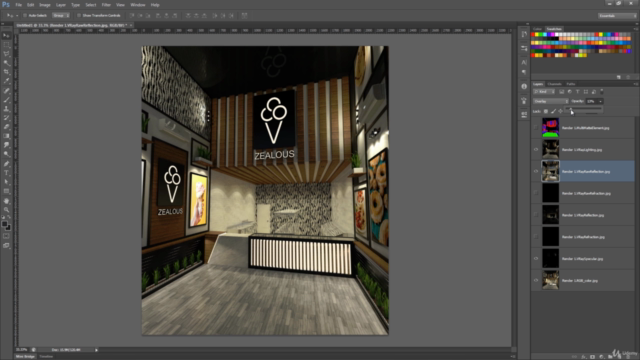Open the Paragraph panel icon in dock
Screen dimensions: 640x360
524,72
